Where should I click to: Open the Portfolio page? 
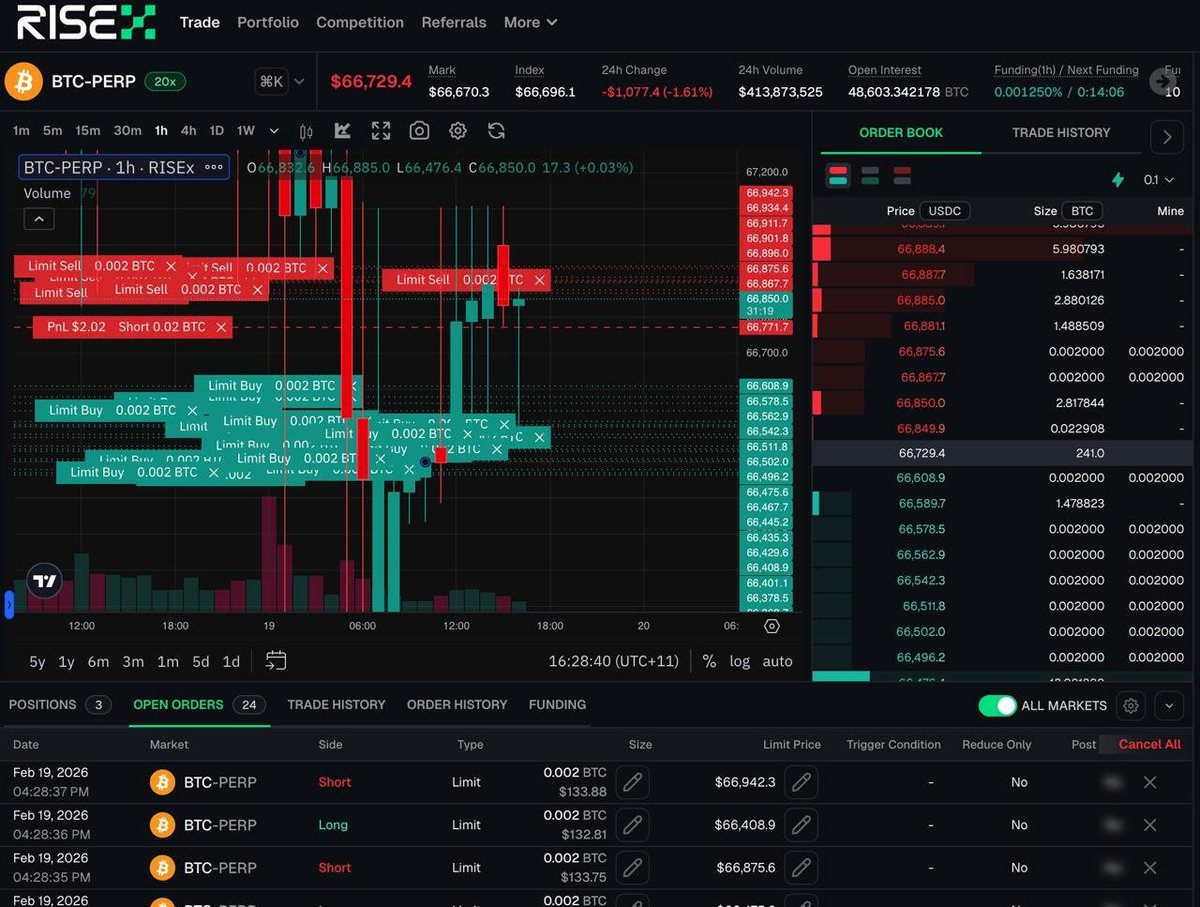pos(268,22)
